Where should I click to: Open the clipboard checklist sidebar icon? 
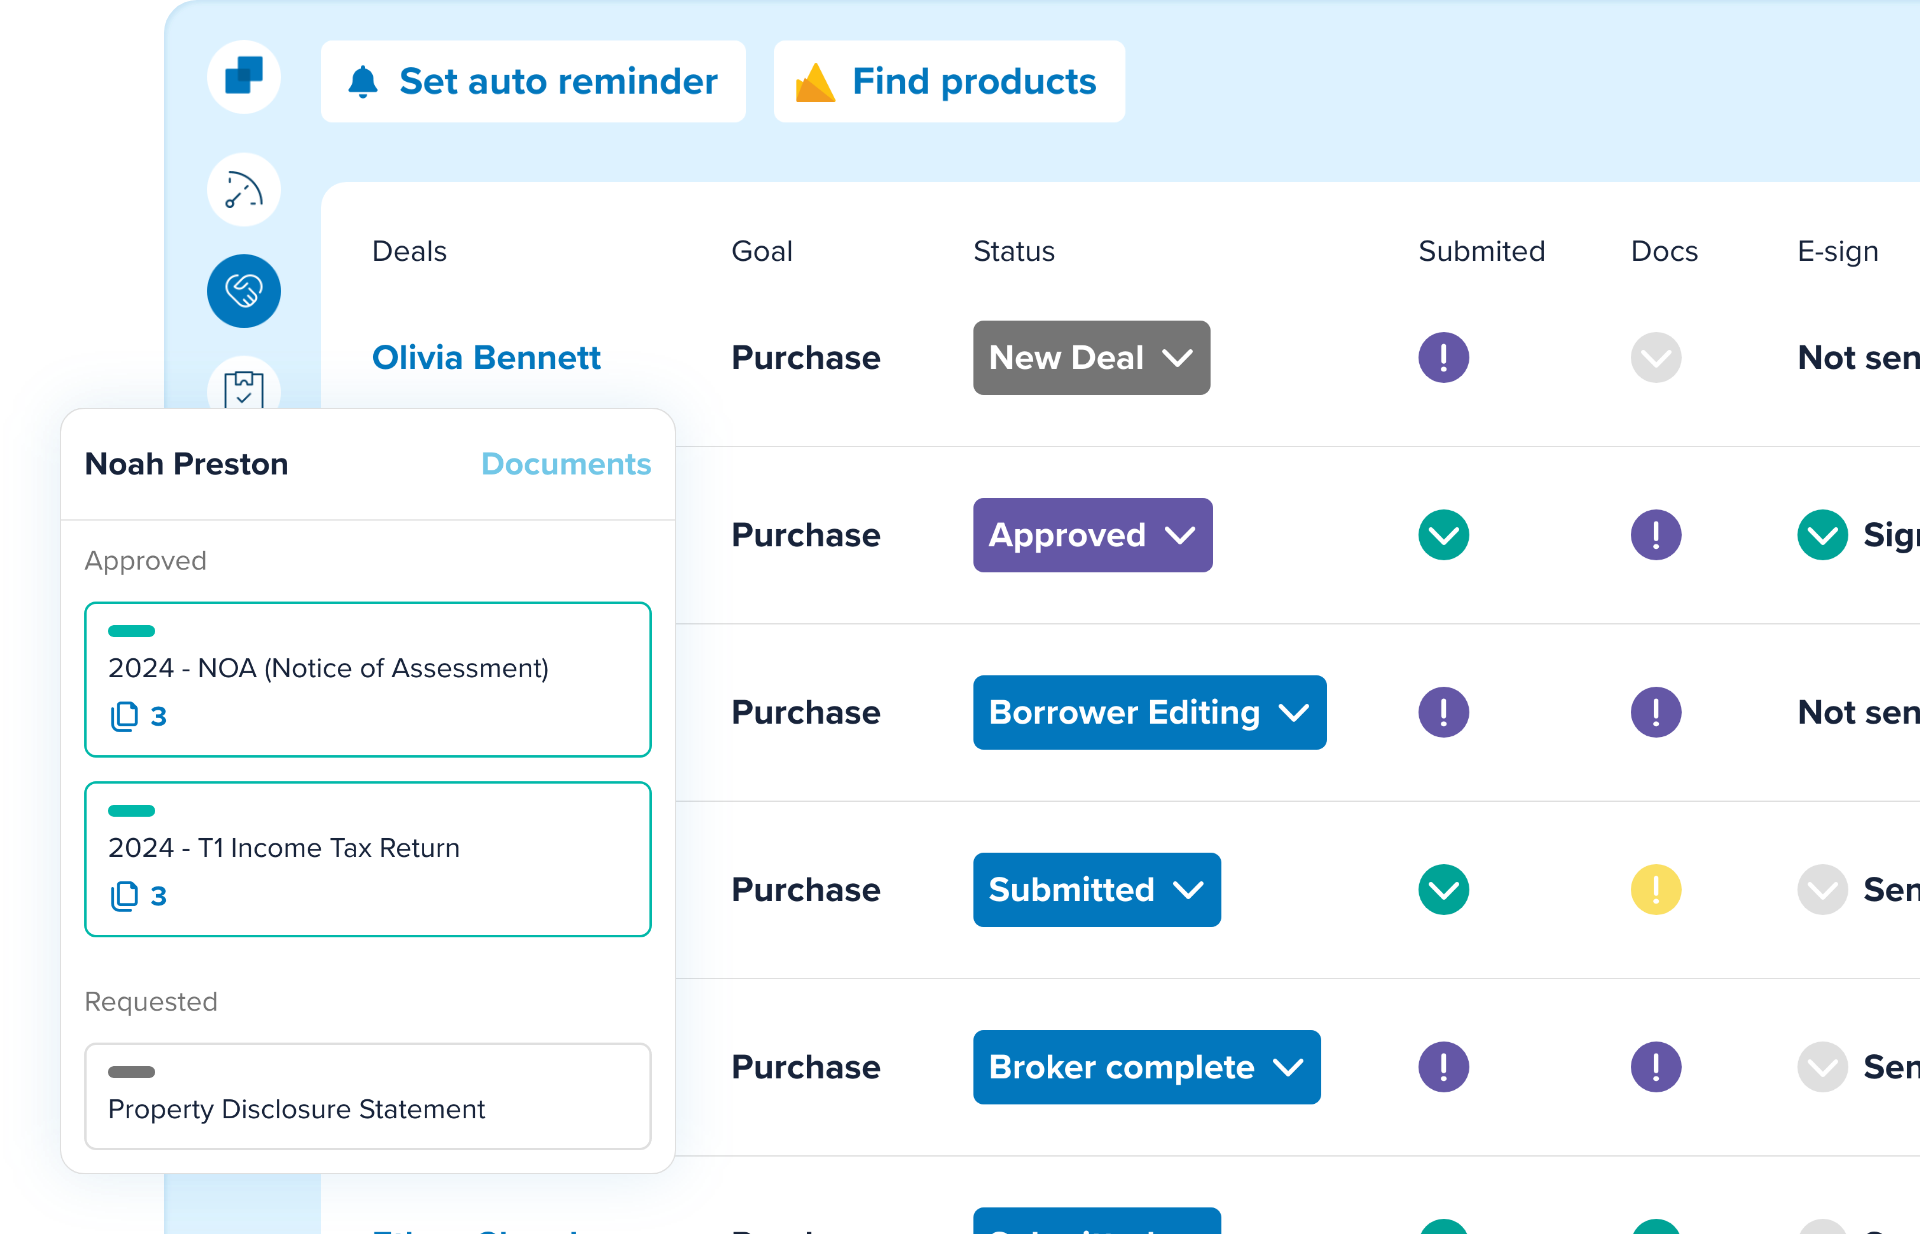coord(244,388)
